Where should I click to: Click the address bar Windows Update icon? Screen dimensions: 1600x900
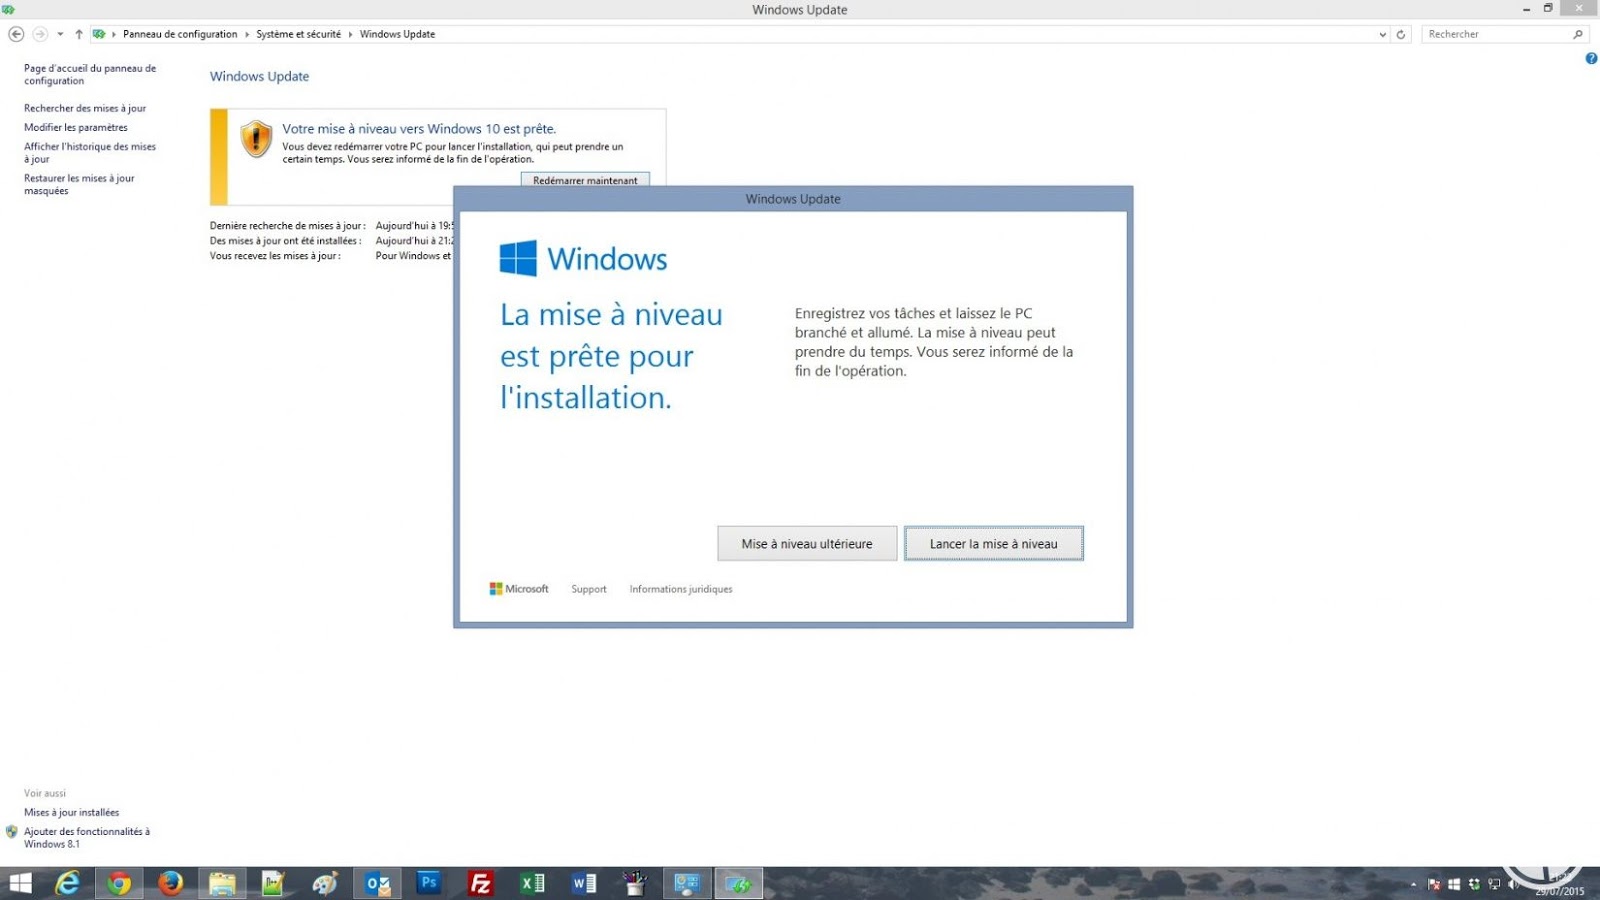(99, 34)
